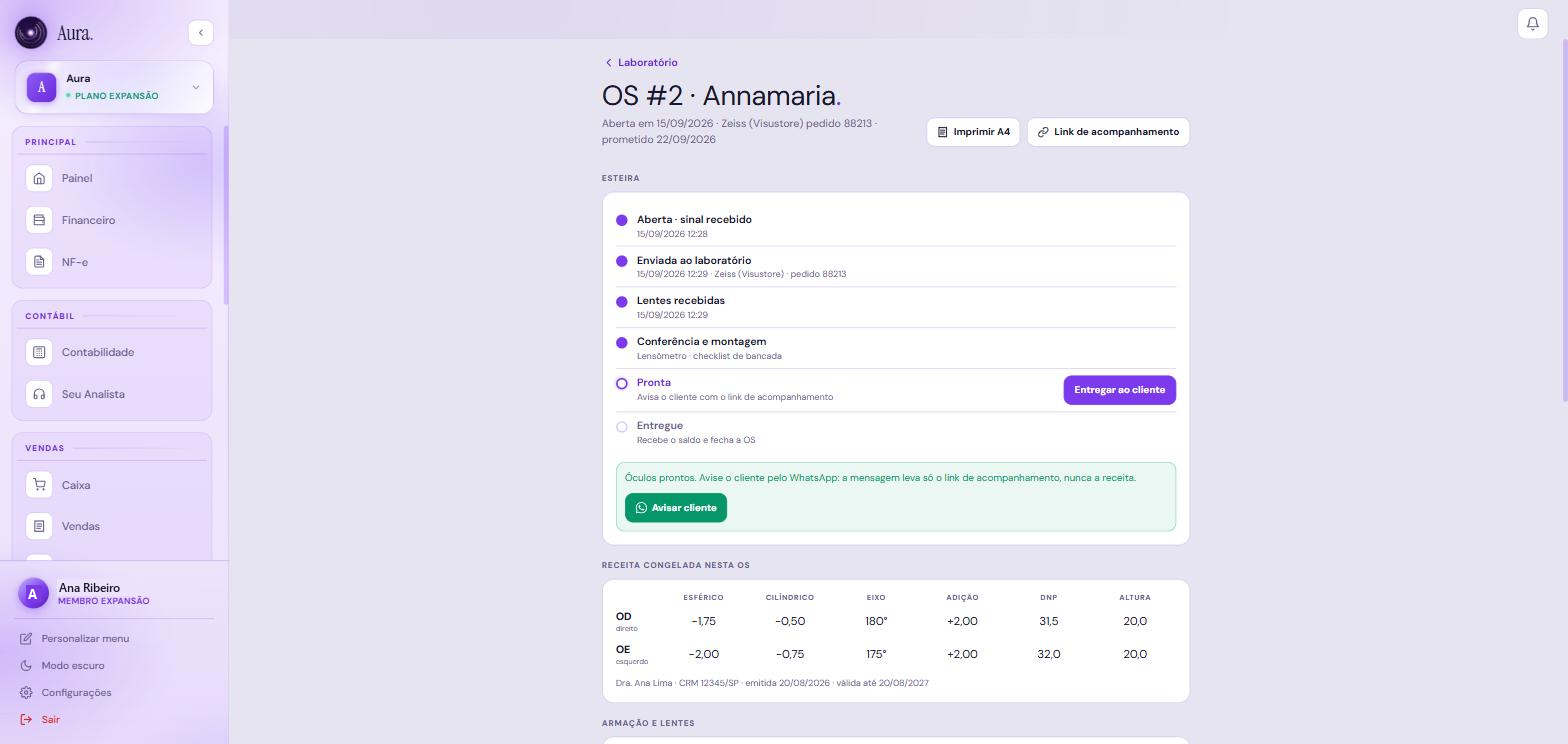Click the Vendas list icon
This screenshot has width=1568, height=744.
[x=39, y=526]
